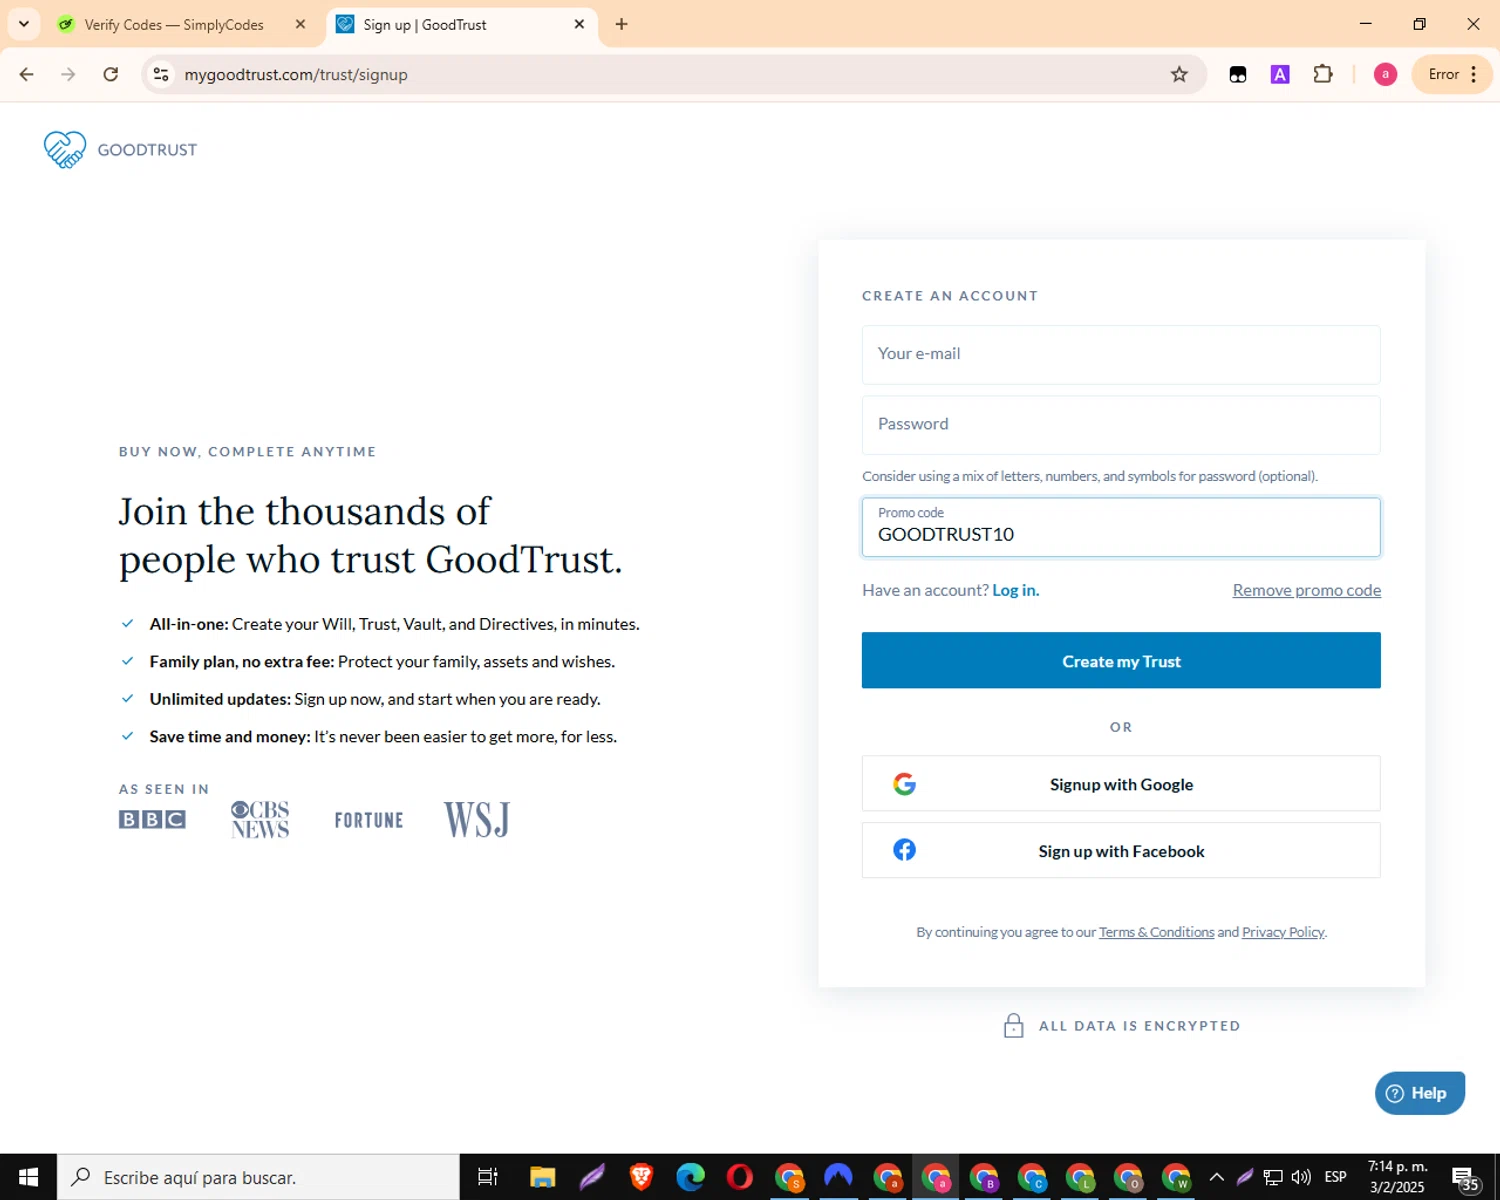Open the purple A extension

click(x=1280, y=74)
